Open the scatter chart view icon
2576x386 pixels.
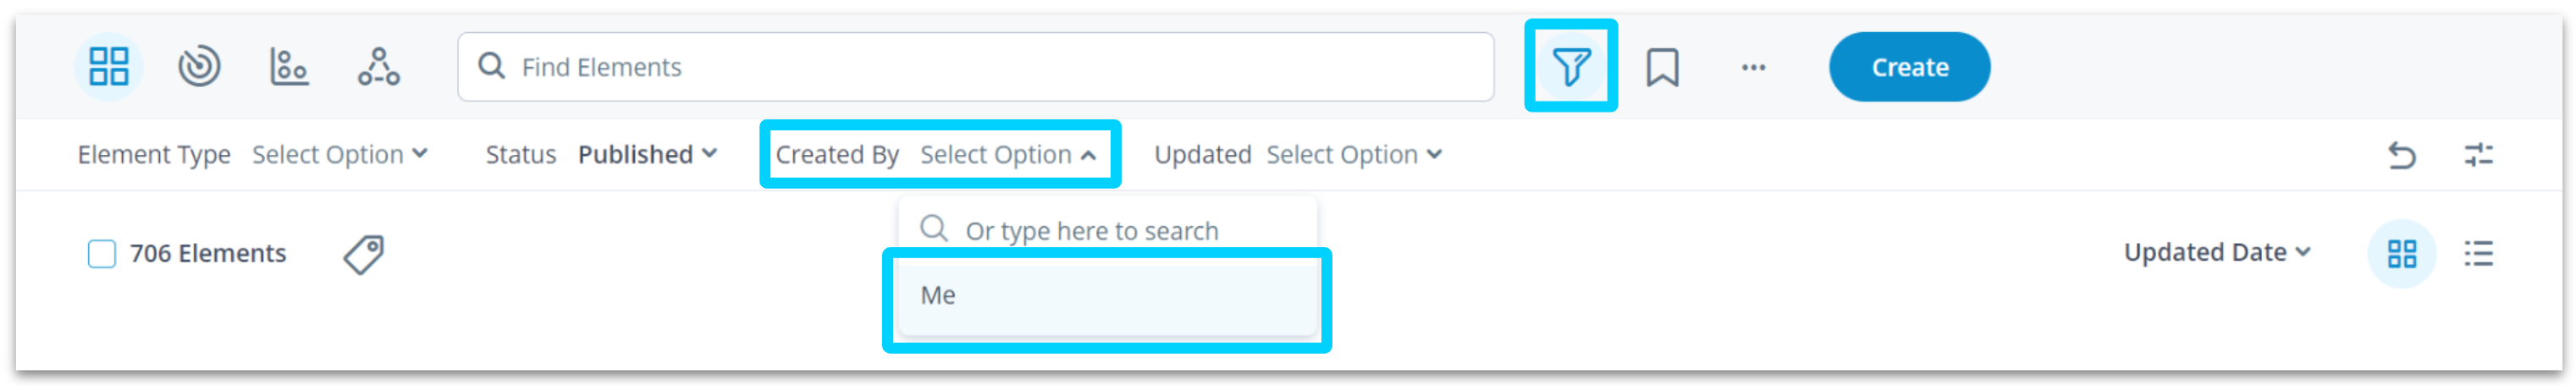click(289, 67)
